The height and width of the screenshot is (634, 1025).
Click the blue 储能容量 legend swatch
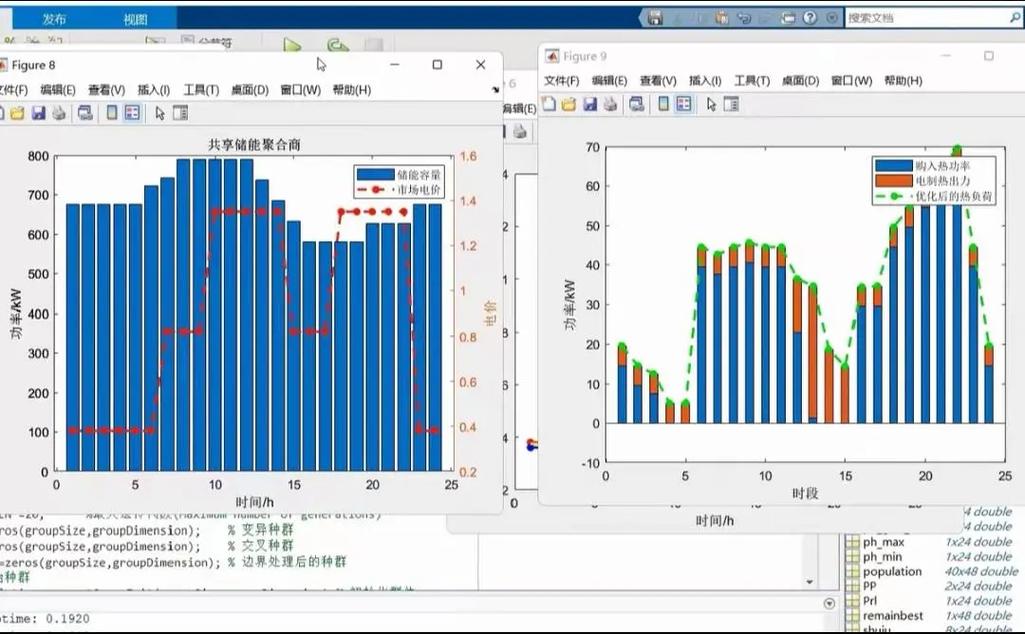click(374, 174)
